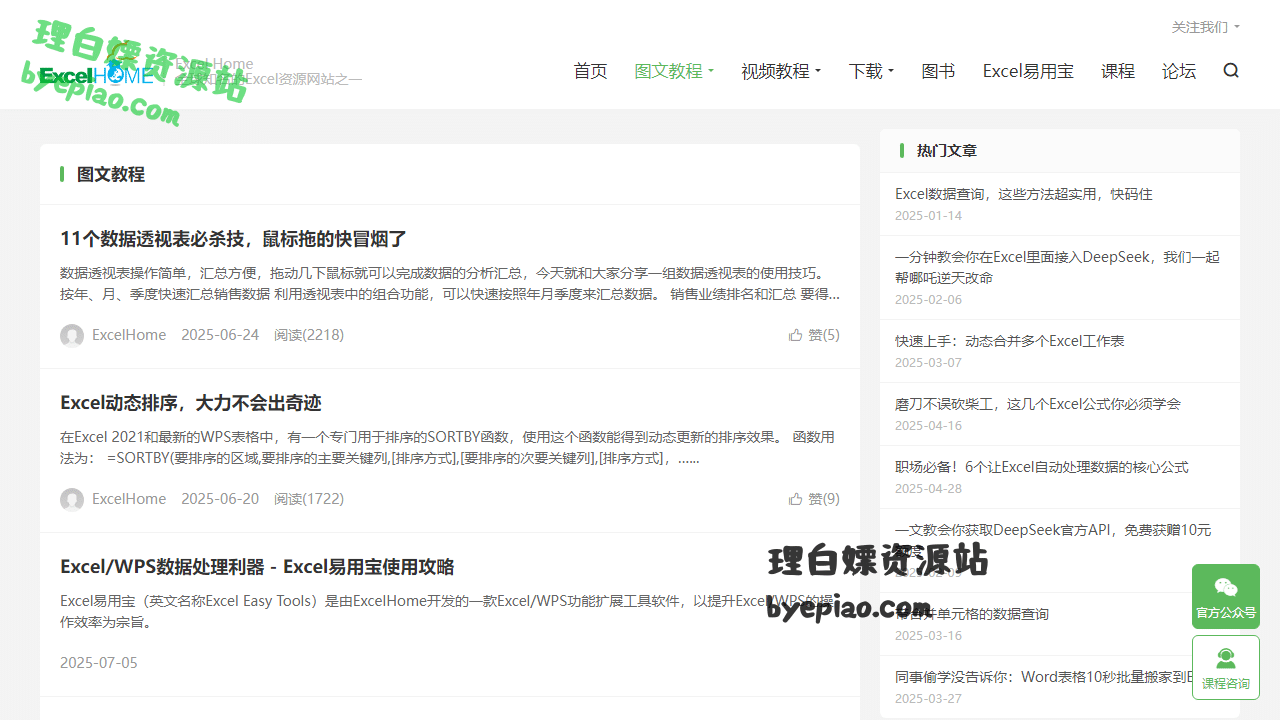This screenshot has height=720, width=1280.
Task: Open article Excel/WPS数据处理利器
Action: click(257, 567)
